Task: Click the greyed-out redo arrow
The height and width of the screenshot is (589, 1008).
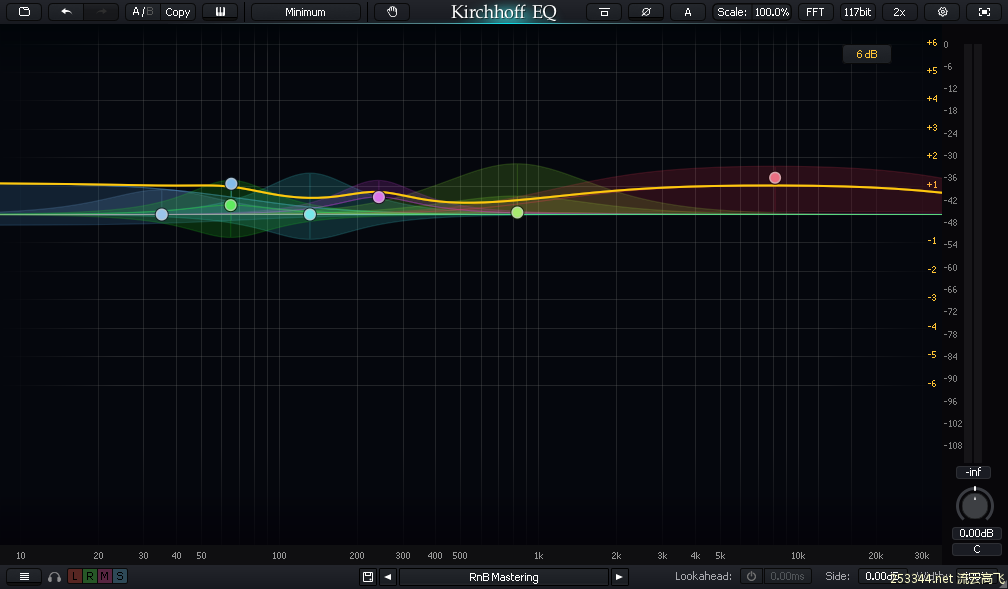Action: (102, 12)
